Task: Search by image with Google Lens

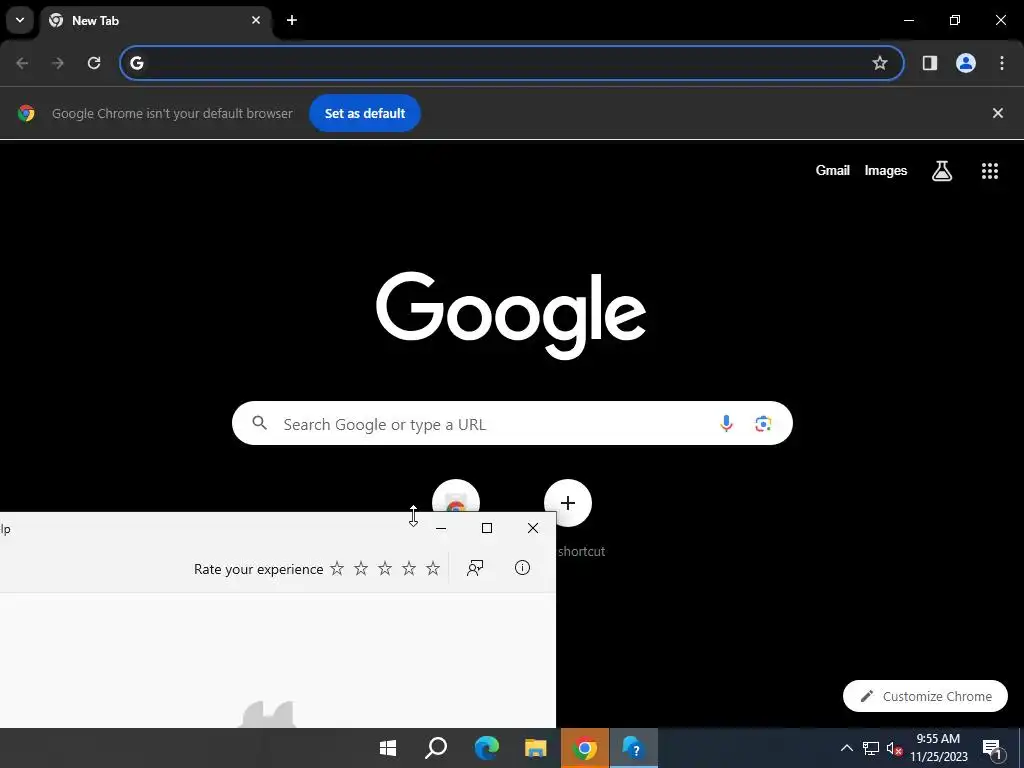Action: point(763,423)
